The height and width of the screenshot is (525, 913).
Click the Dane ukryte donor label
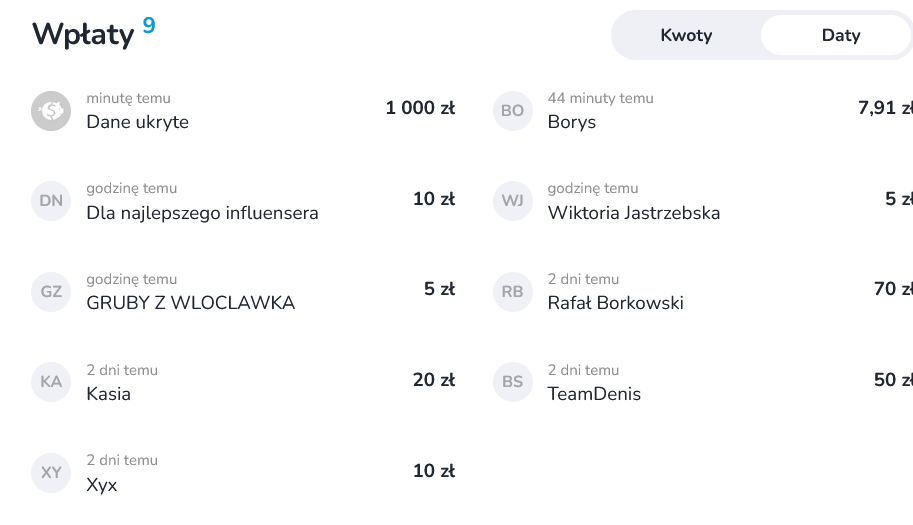137,122
